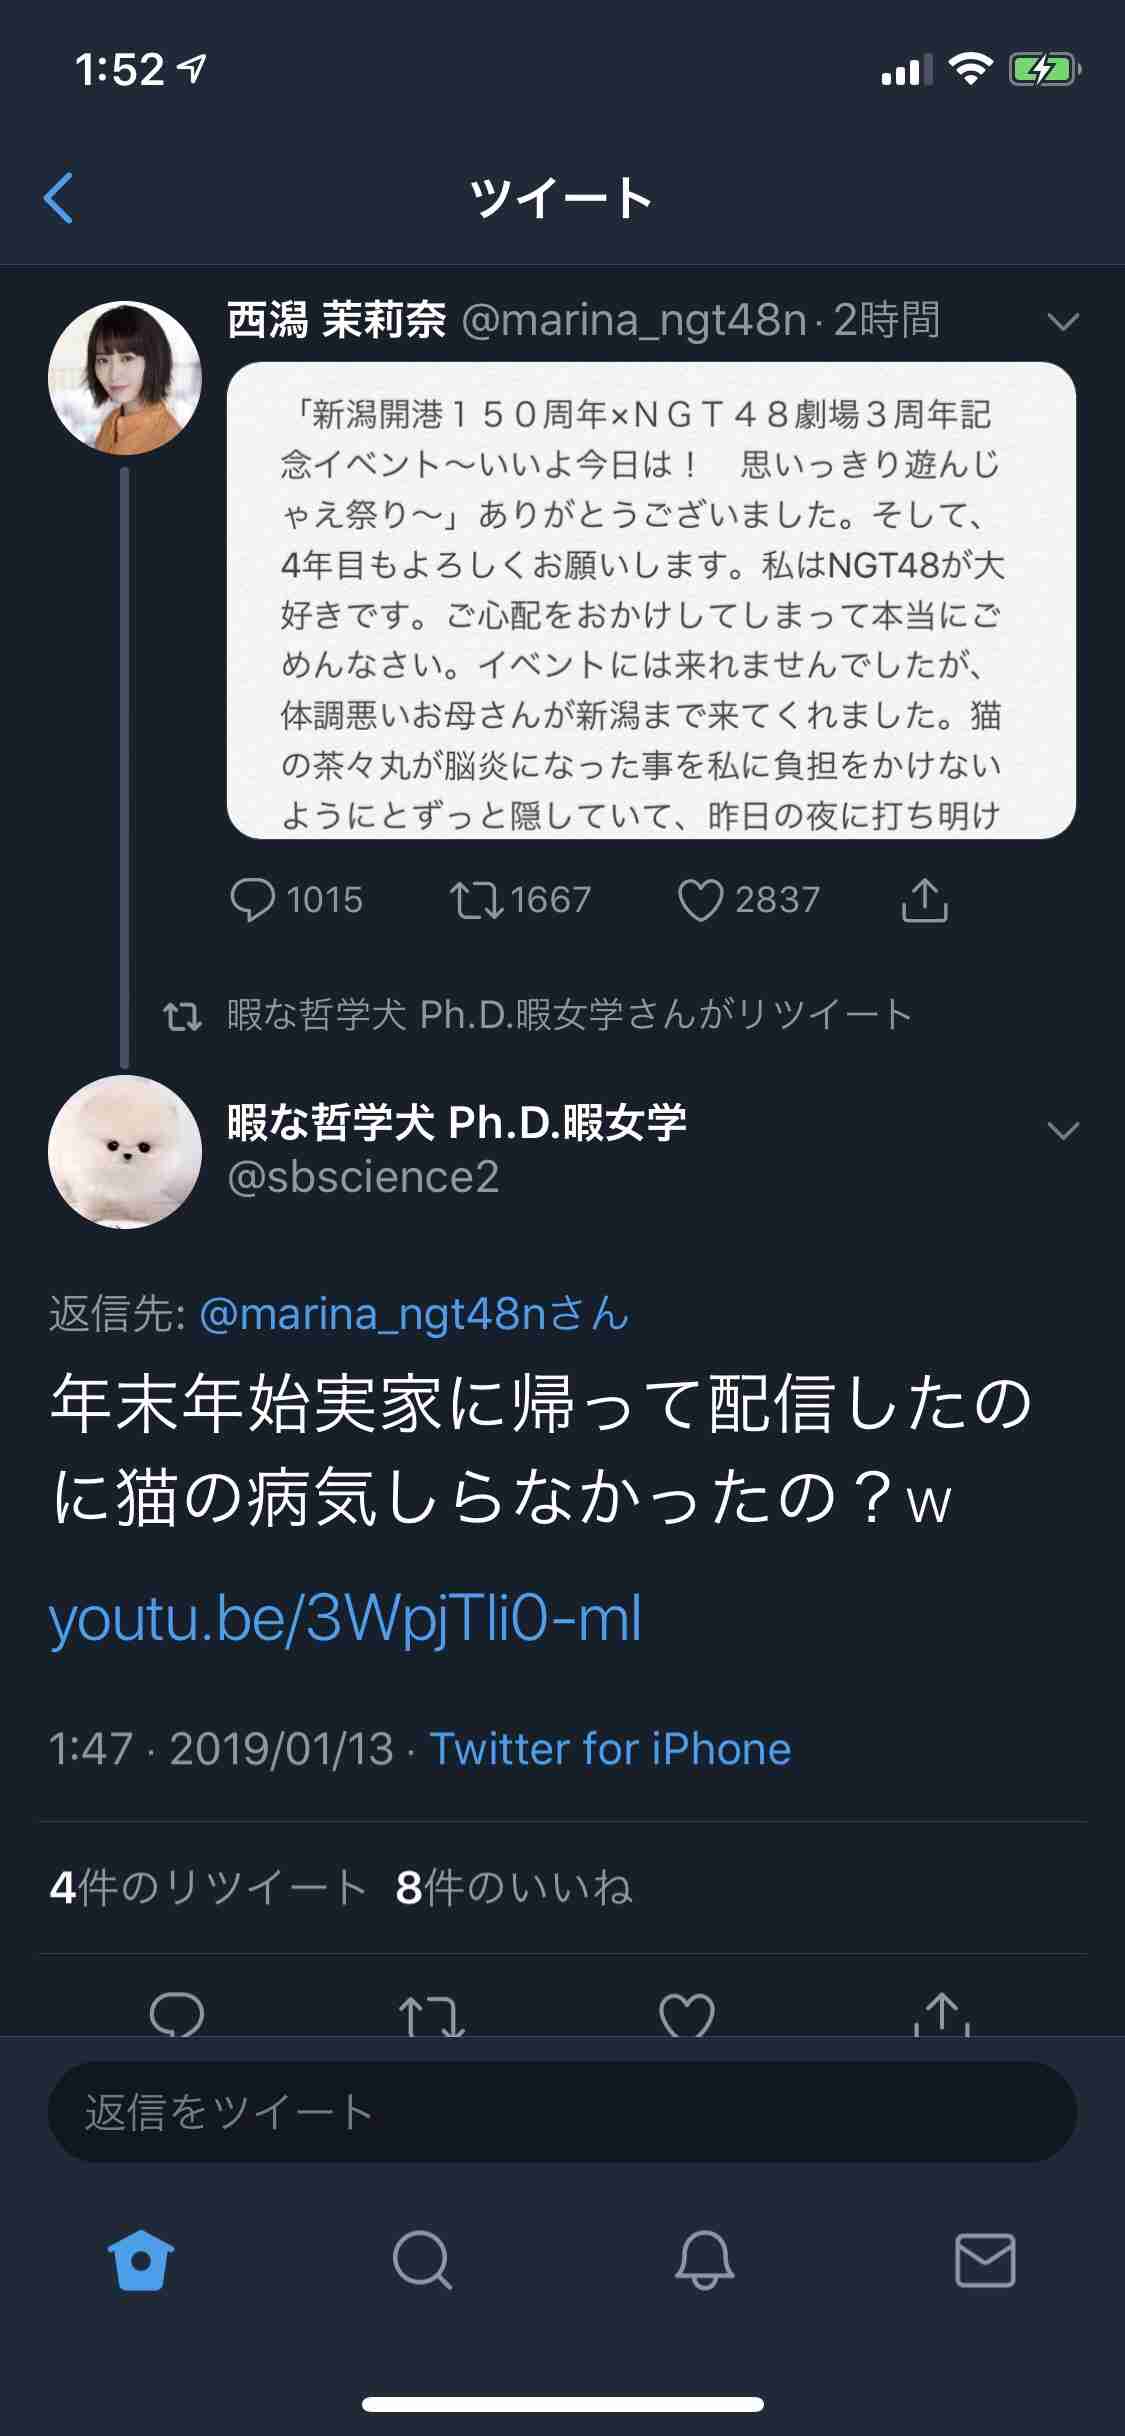Tap the back arrow icon
The height and width of the screenshot is (2436, 1125).
[59, 198]
